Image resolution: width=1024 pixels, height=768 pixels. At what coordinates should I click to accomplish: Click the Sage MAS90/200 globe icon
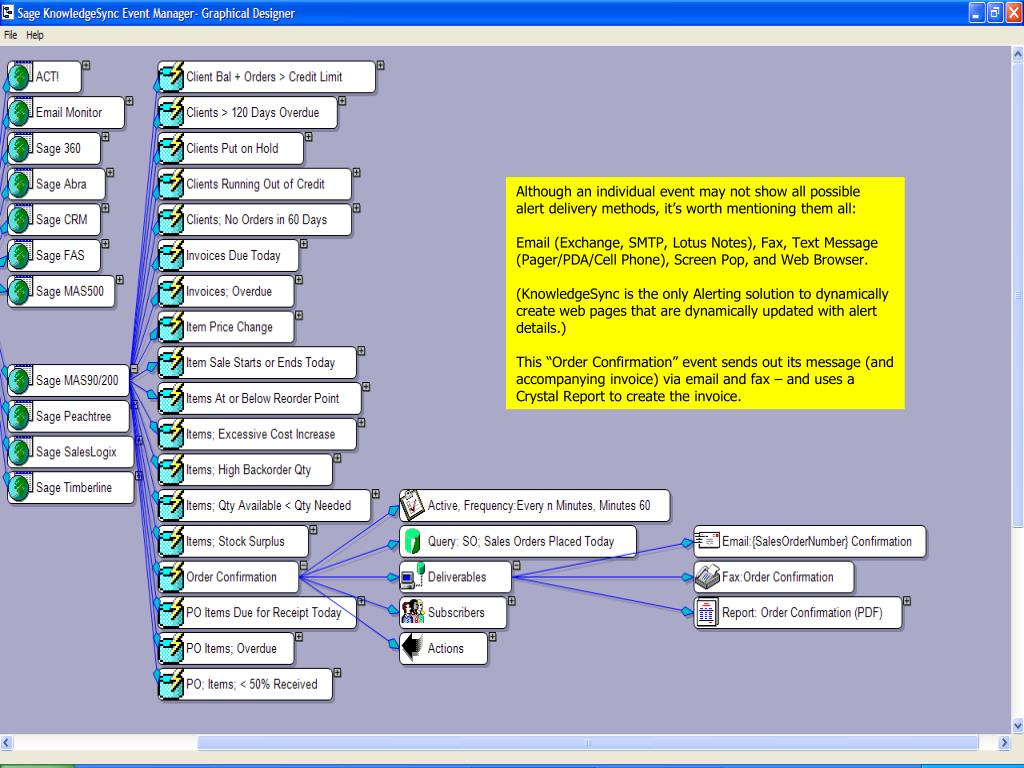(x=21, y=380)
